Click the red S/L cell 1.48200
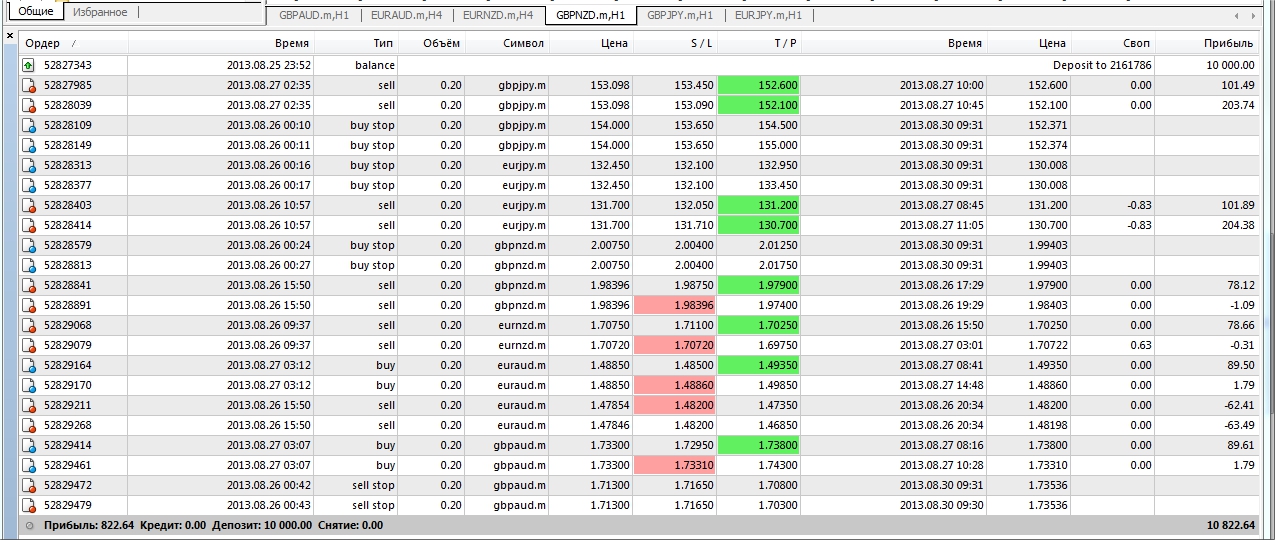Screen dimensions: 1275x540 [x=675, y=405]
